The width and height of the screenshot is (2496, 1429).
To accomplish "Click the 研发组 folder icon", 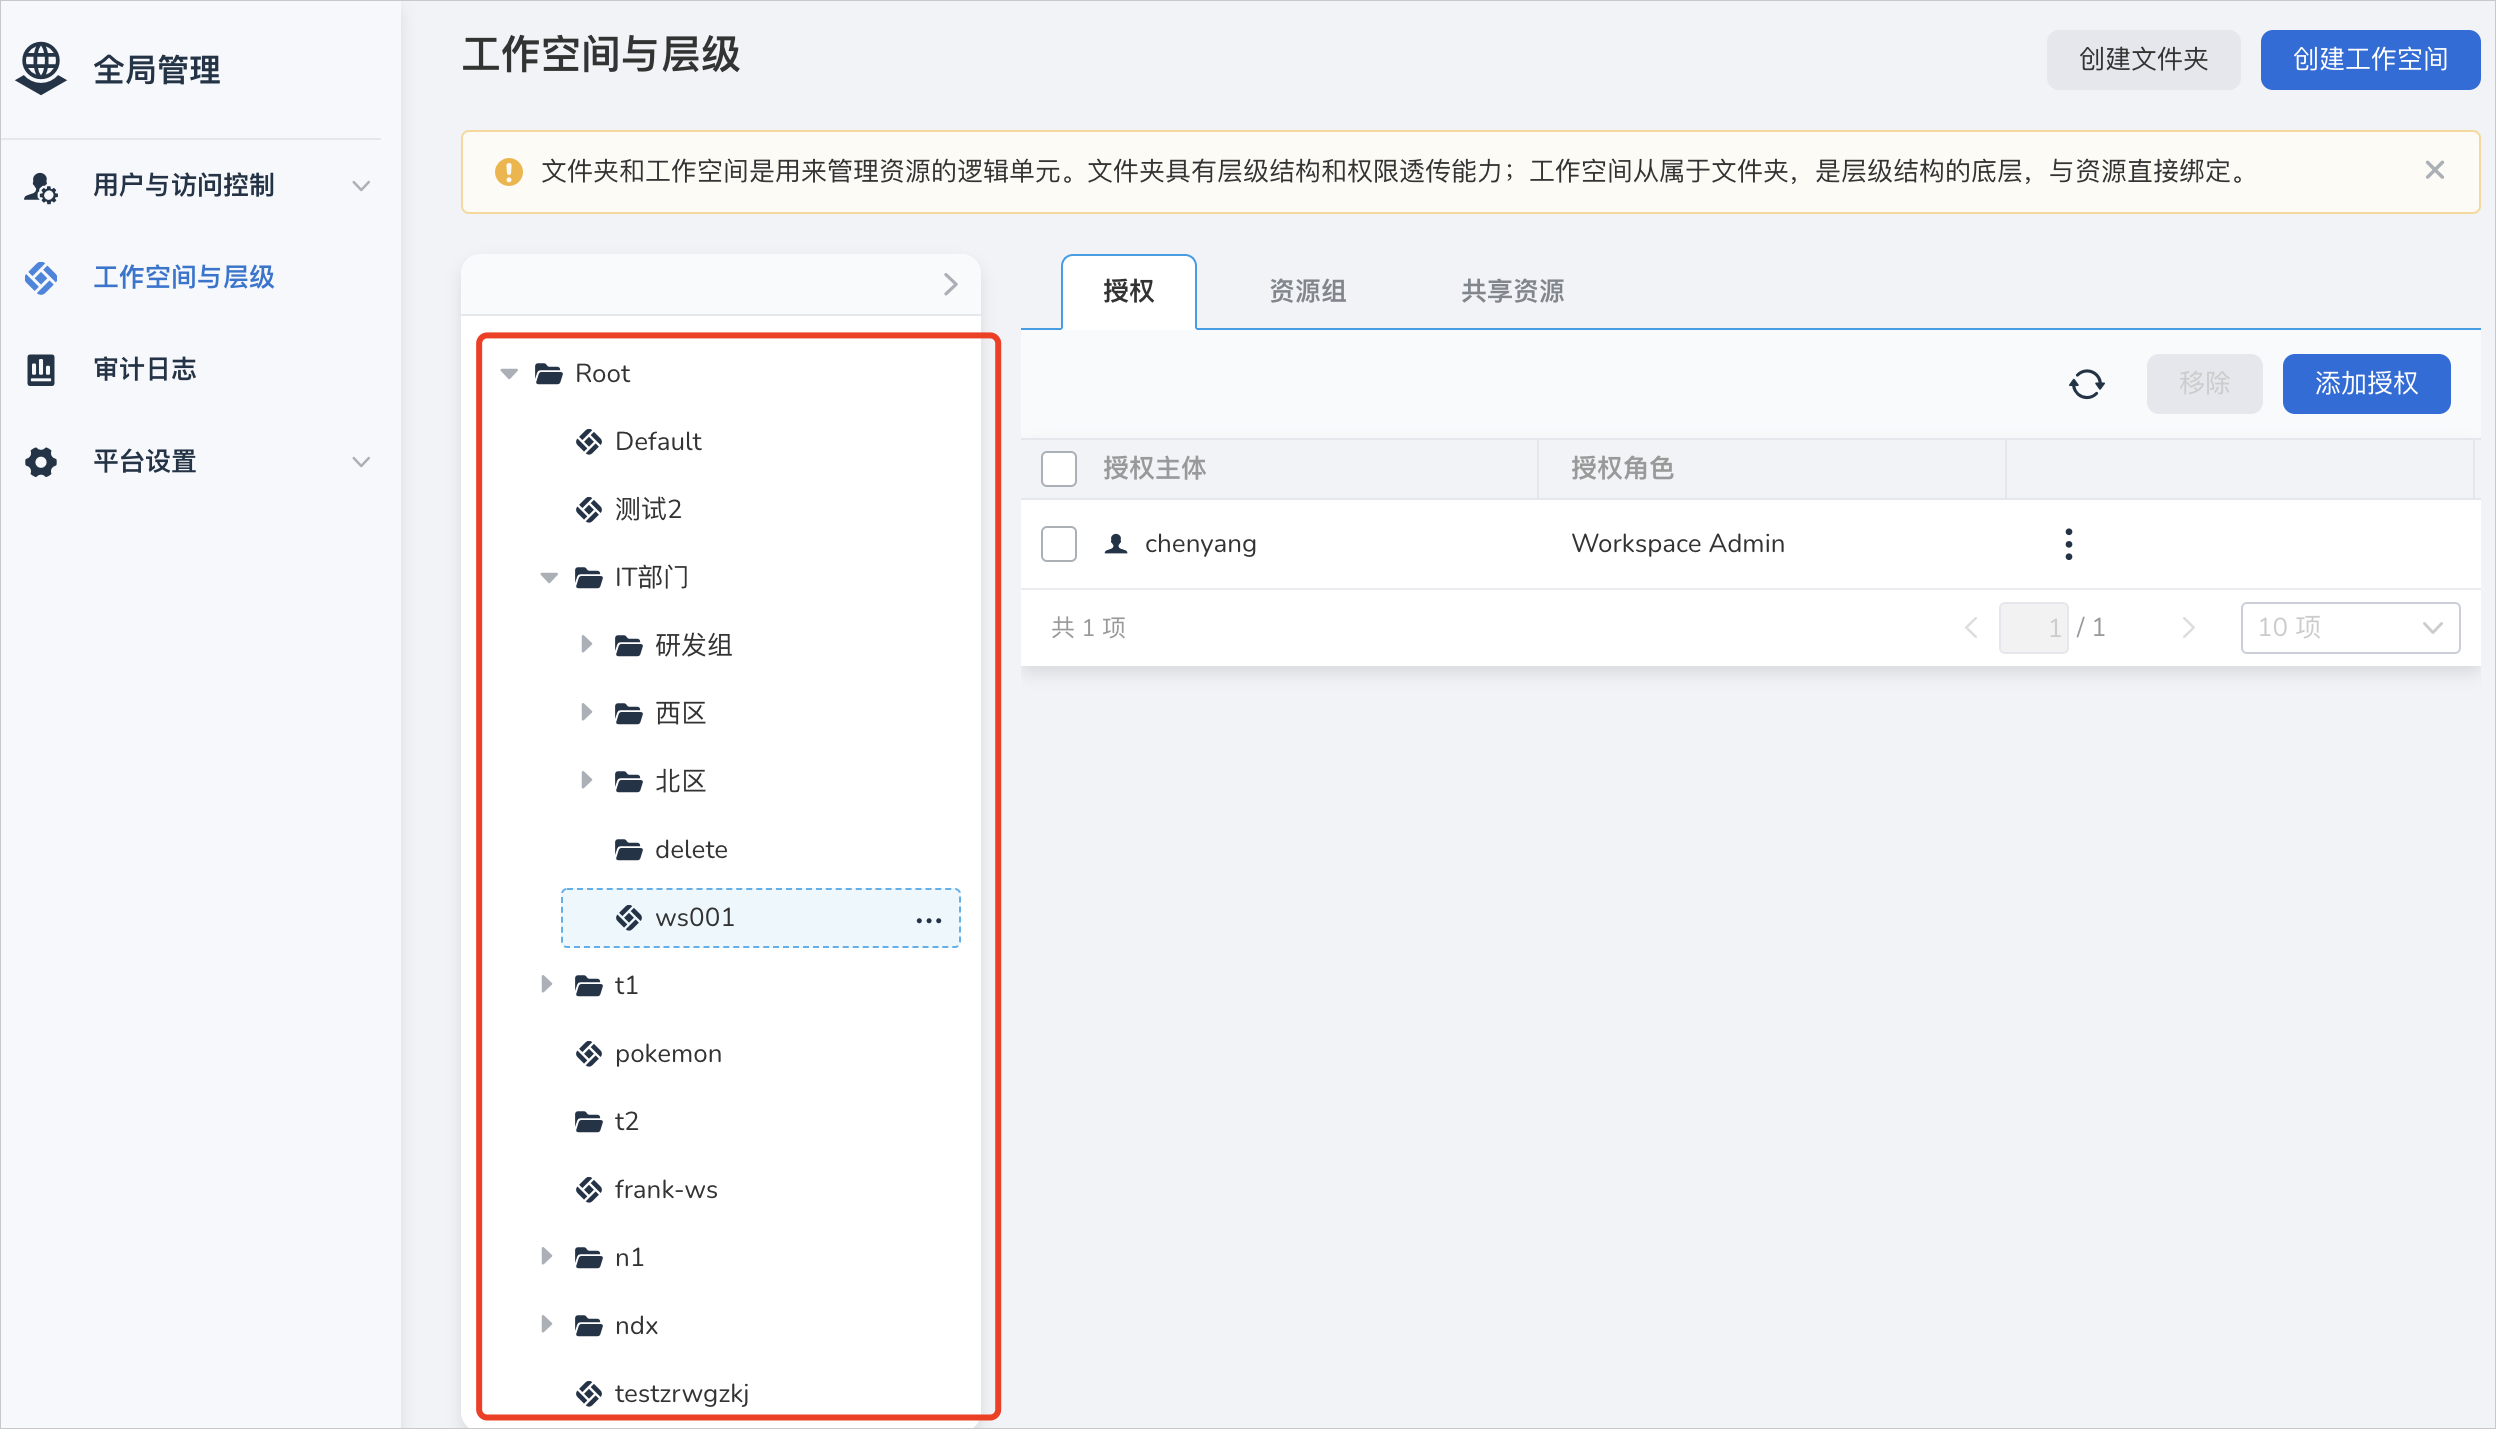I will [x=629, y=646].
